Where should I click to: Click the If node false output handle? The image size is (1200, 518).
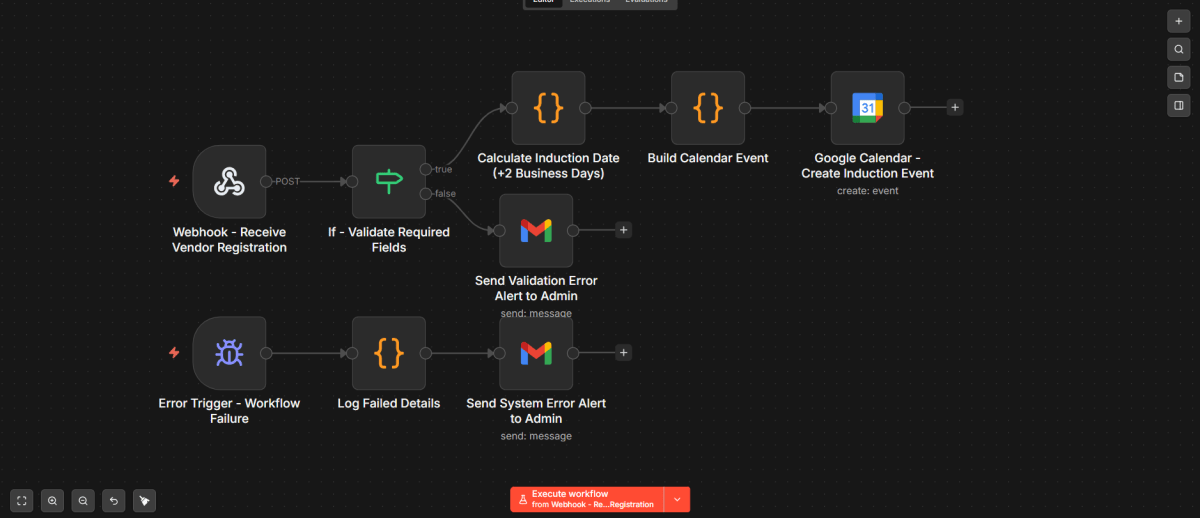coord(426,193)
